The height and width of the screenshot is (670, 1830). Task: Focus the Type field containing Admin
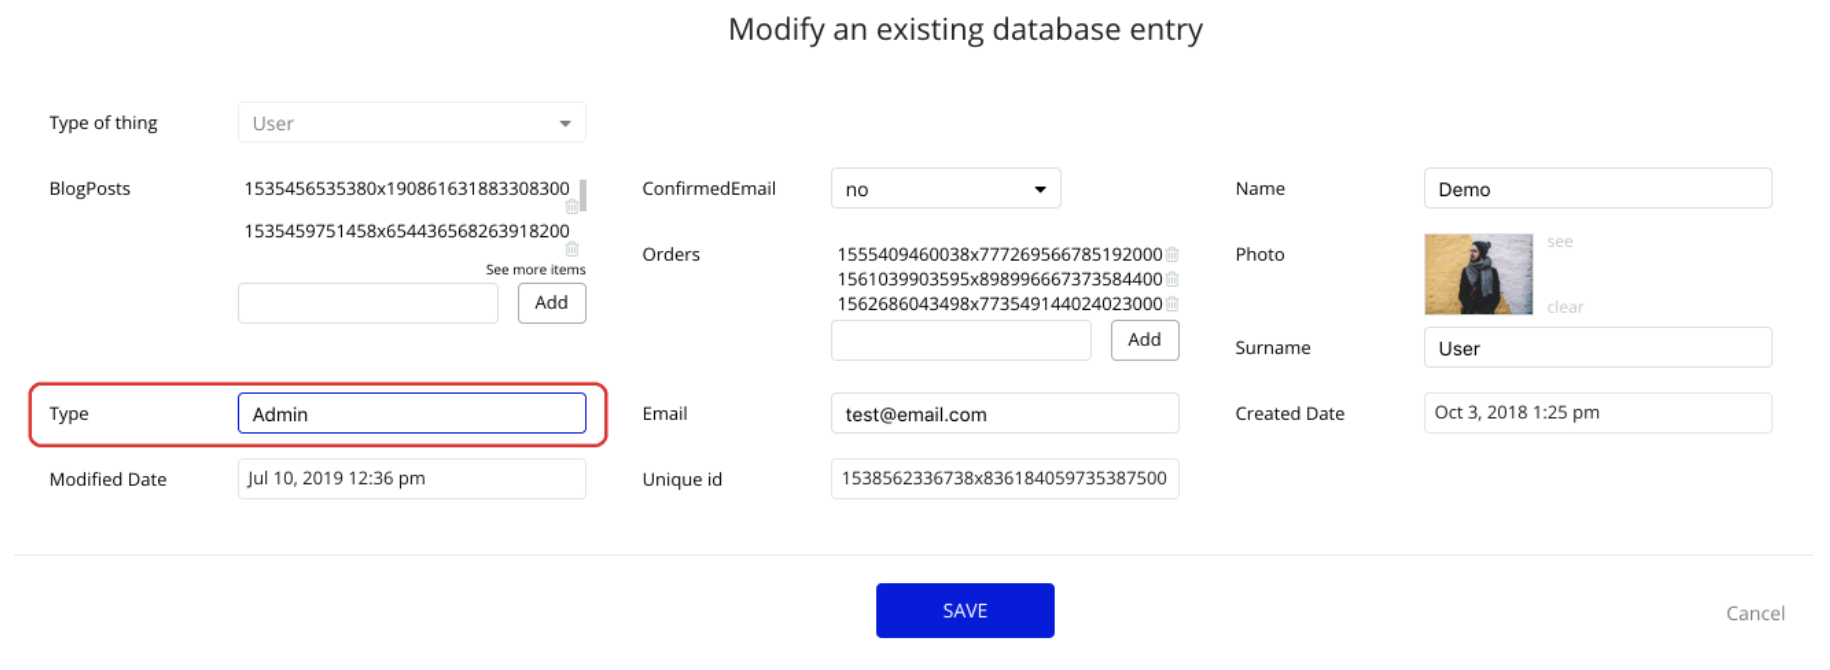[412, 414]
